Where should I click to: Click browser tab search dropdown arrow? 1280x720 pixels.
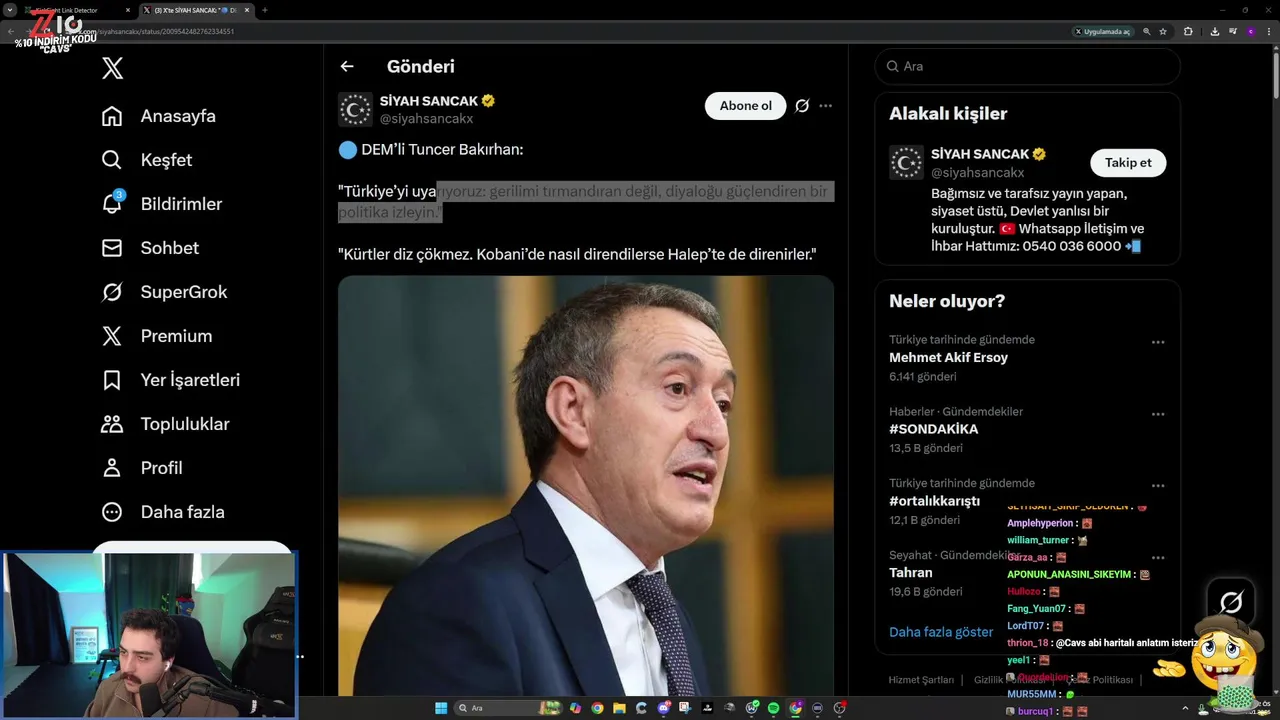(10, 10)
